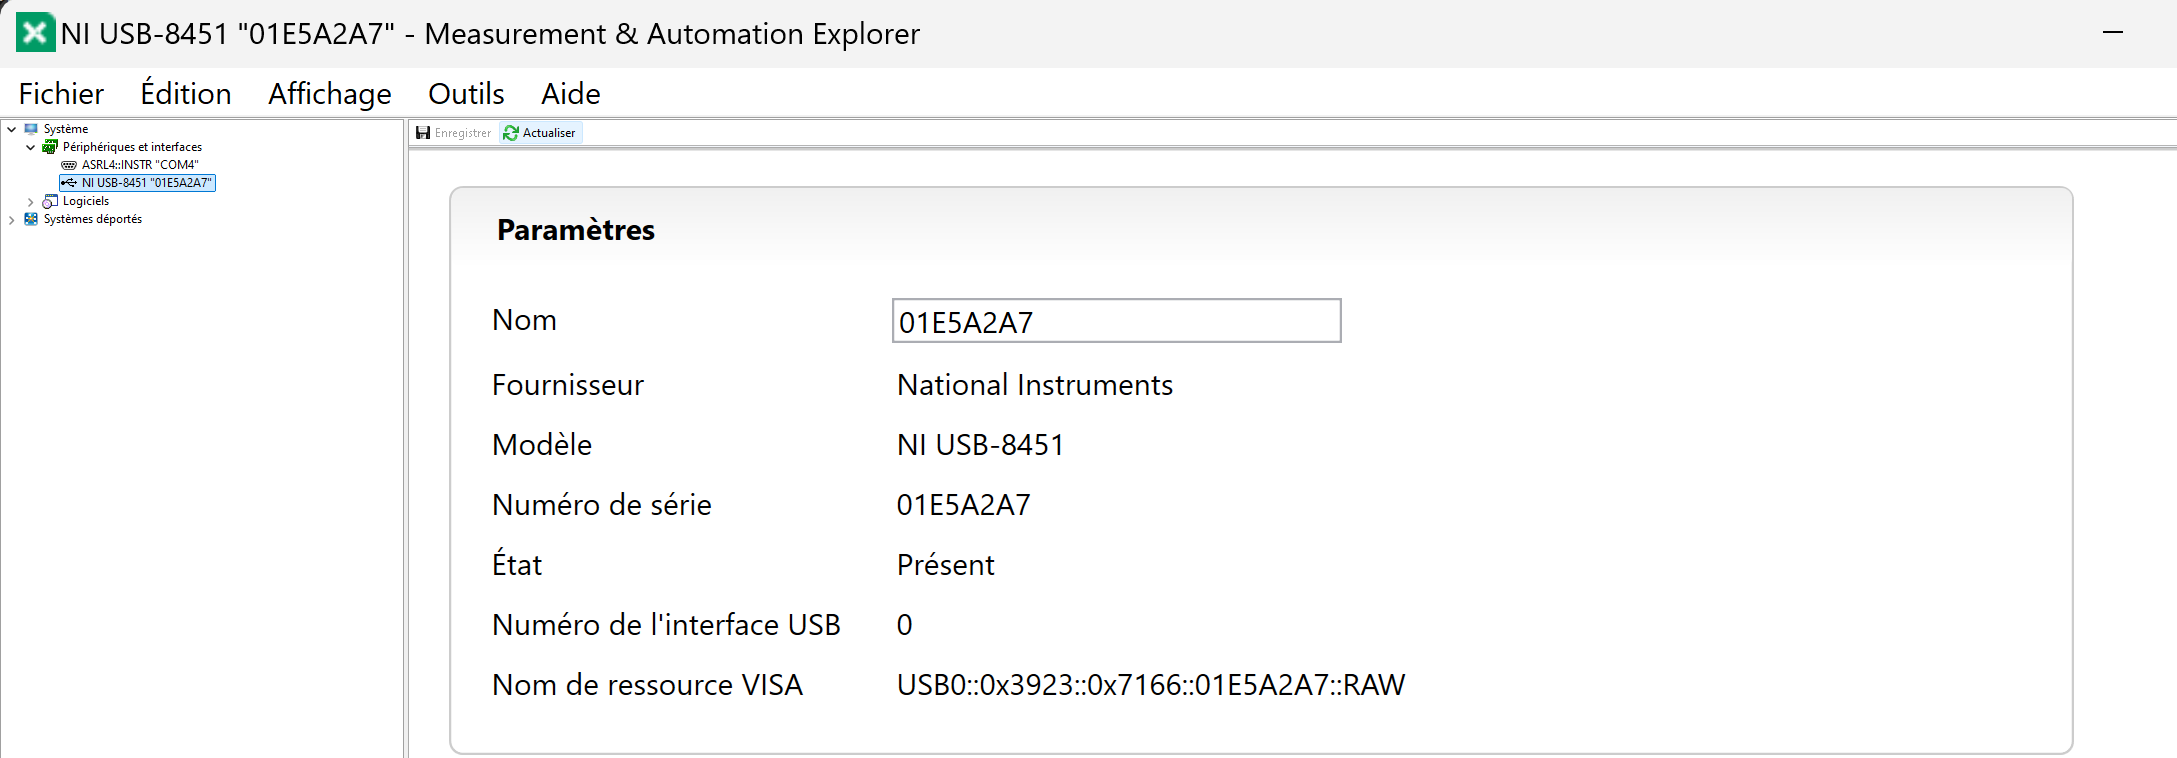The image size is (2177, 758).
Task: Open the Édition menu
Action: (x=186, y=93)
